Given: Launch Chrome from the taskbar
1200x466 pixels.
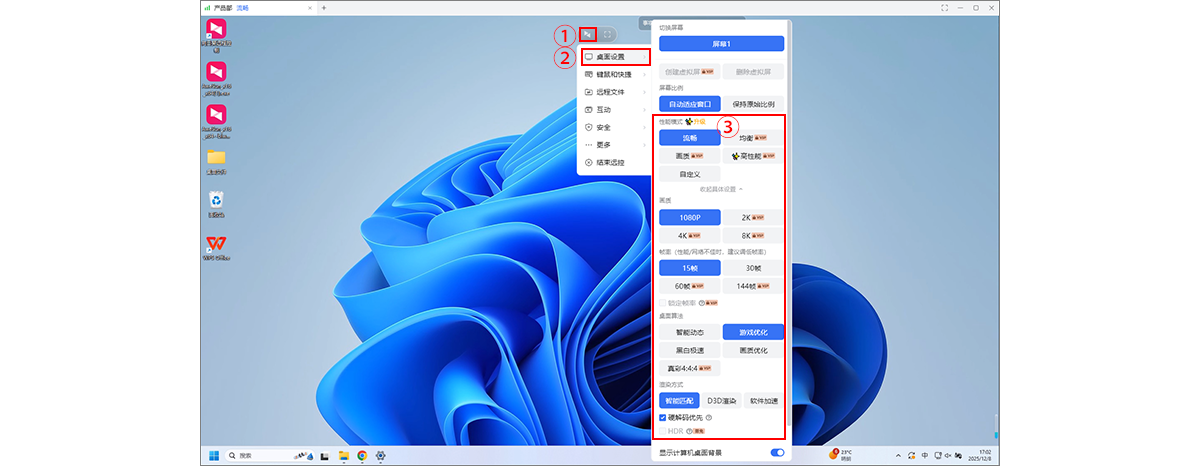Looking at the screenshot, I should pos(362,455).
